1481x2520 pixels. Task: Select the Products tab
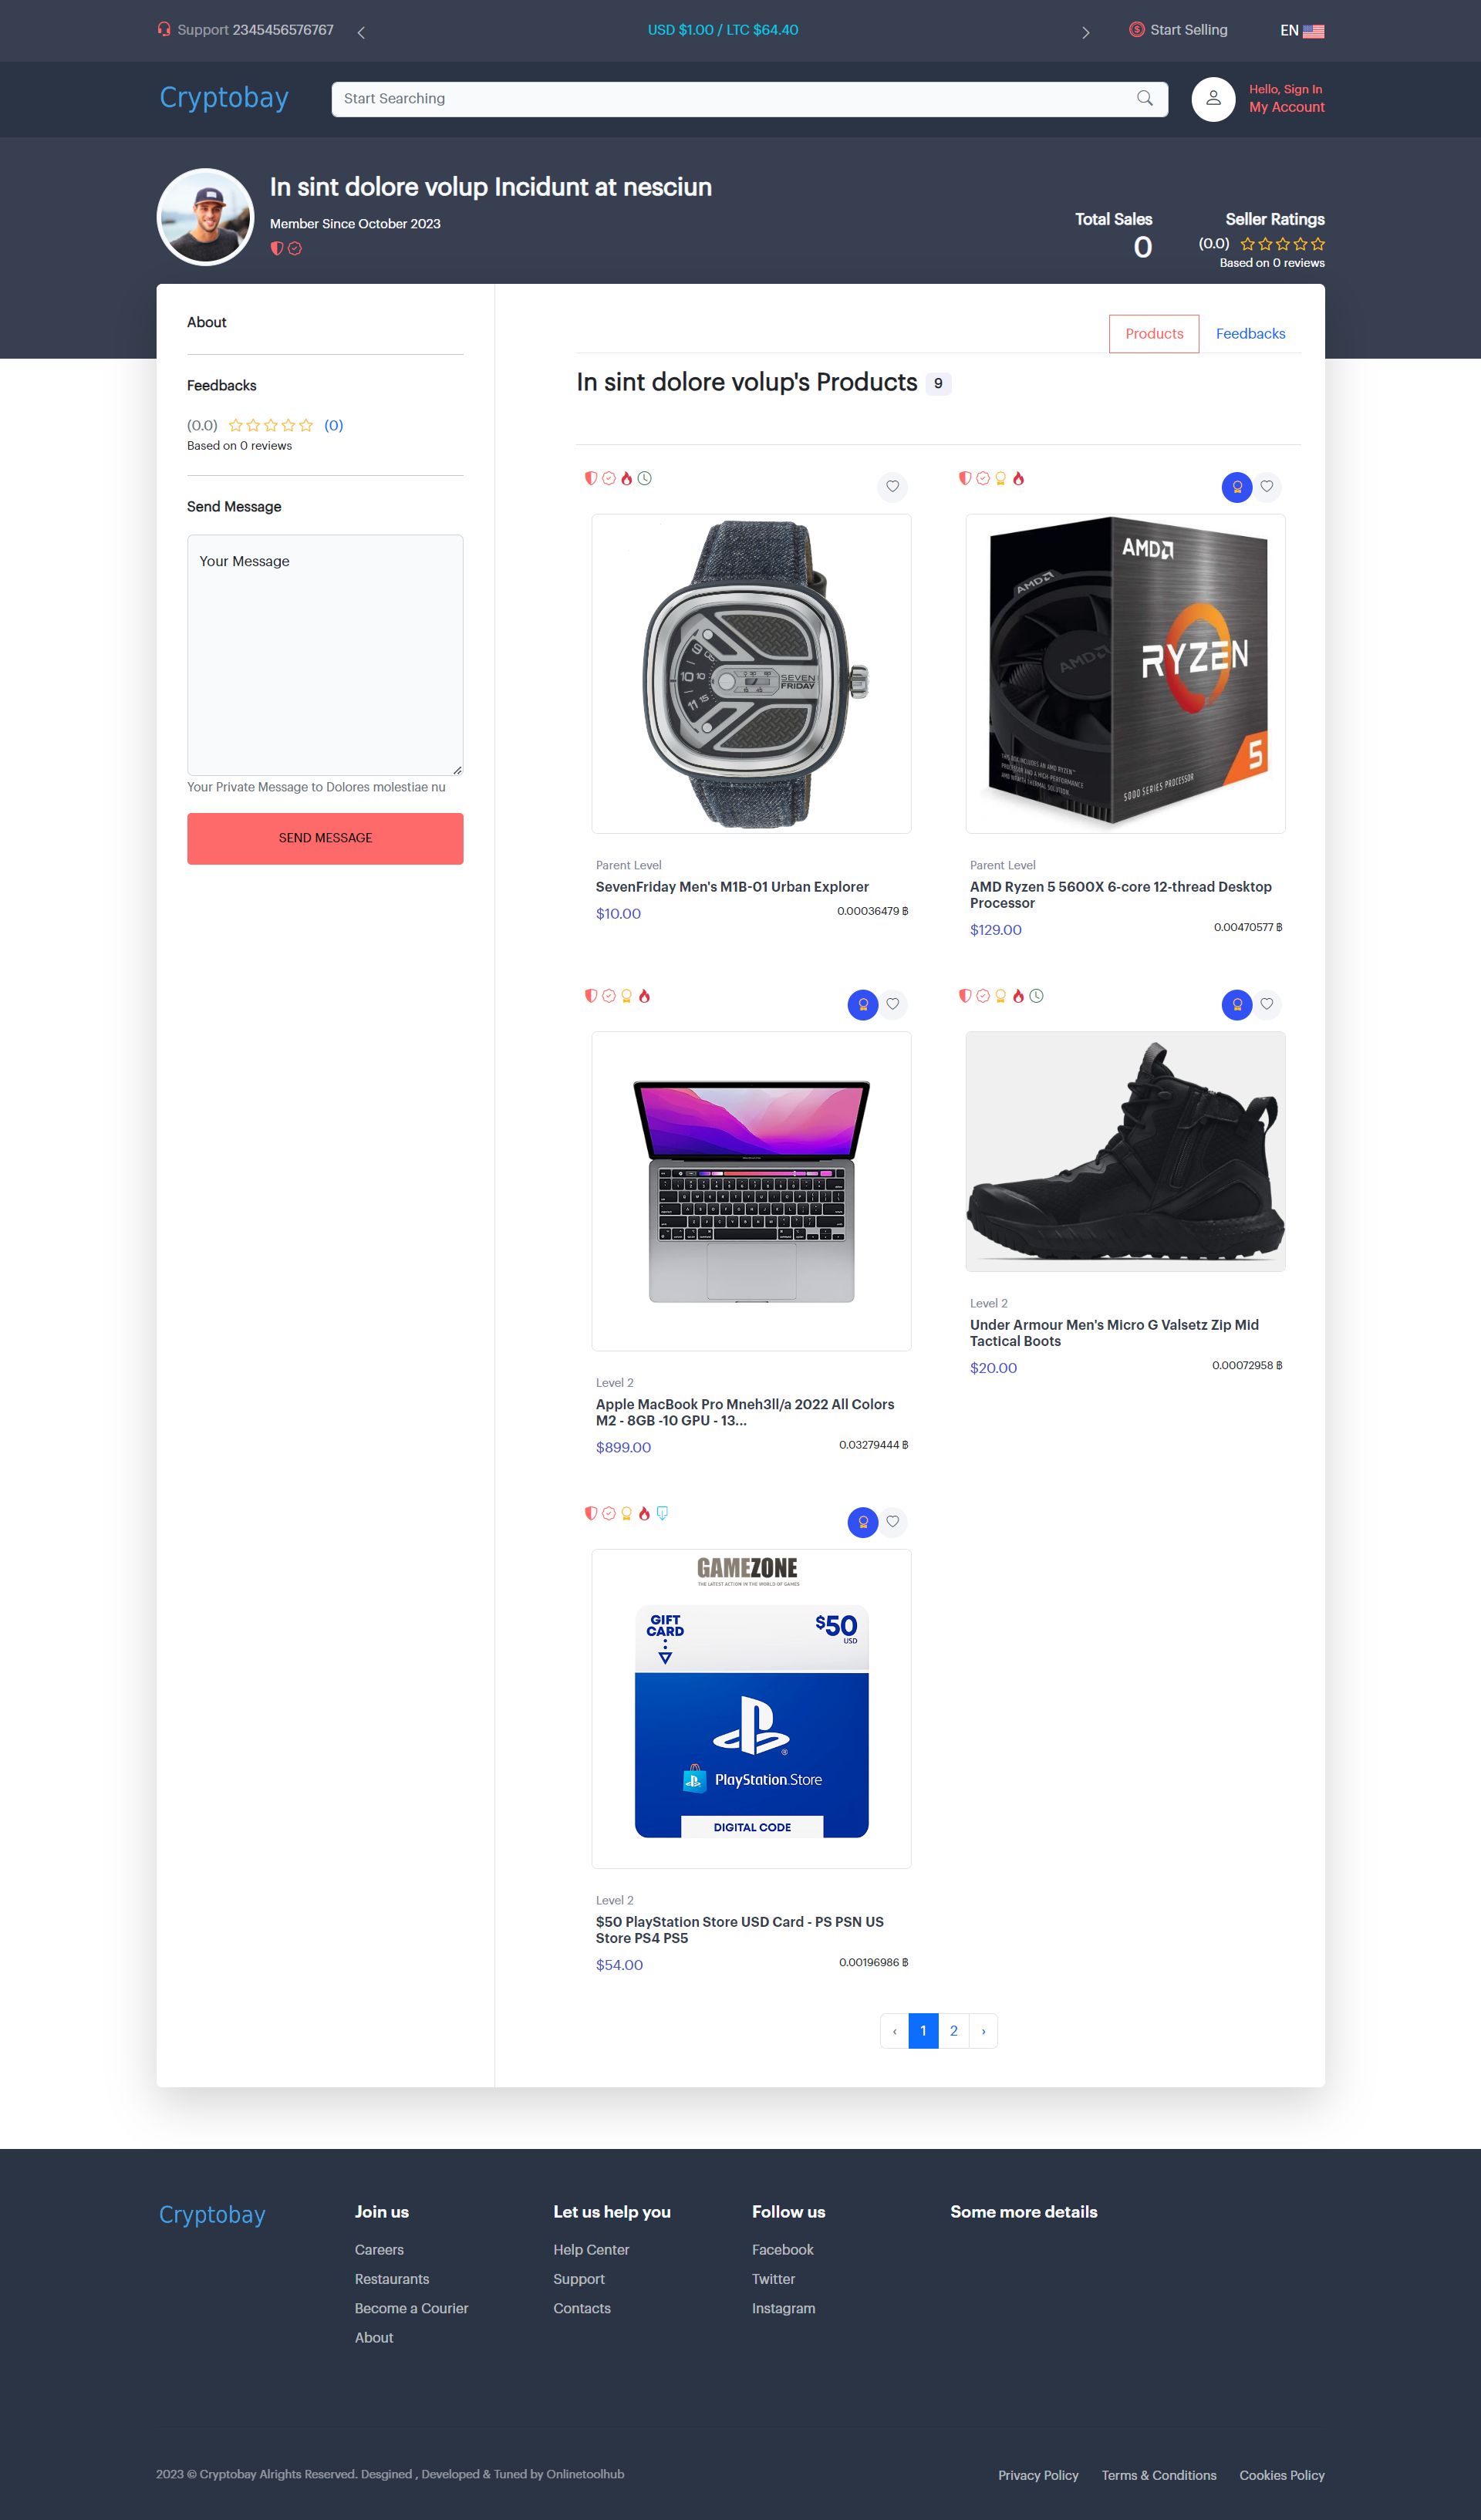tap(1154, 334)
